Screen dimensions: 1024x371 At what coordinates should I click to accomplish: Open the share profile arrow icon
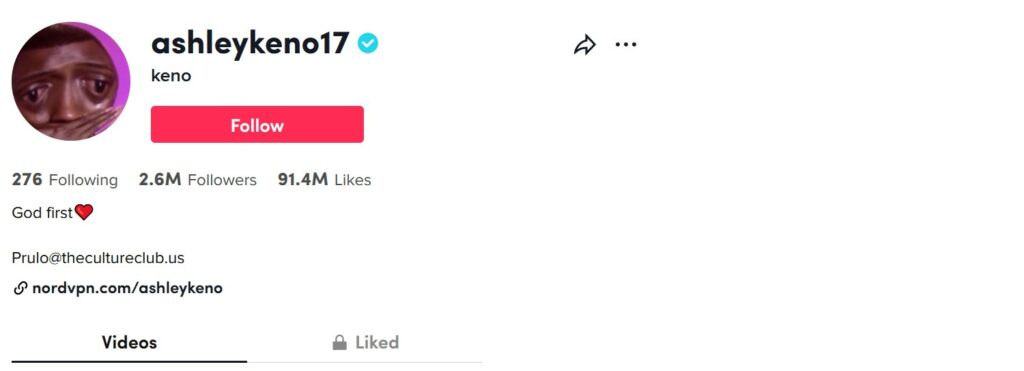(584, 45)
